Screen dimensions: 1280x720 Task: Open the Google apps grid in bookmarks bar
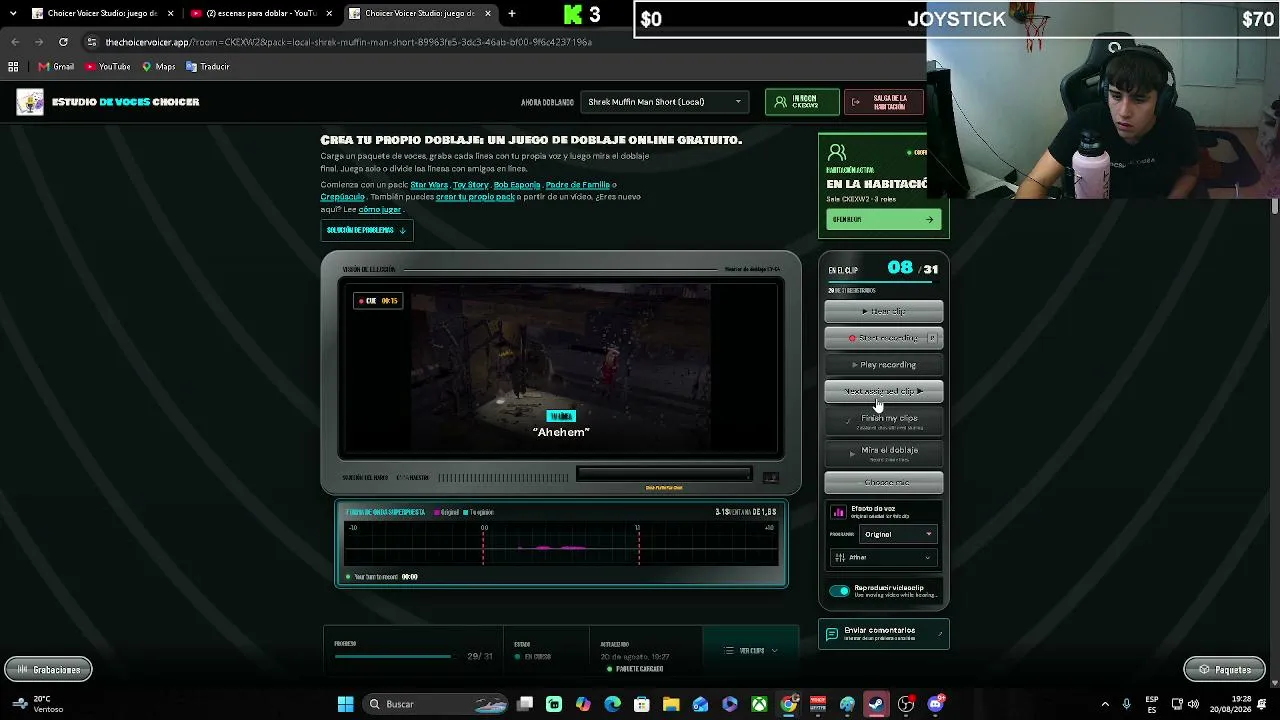point(13,67)
